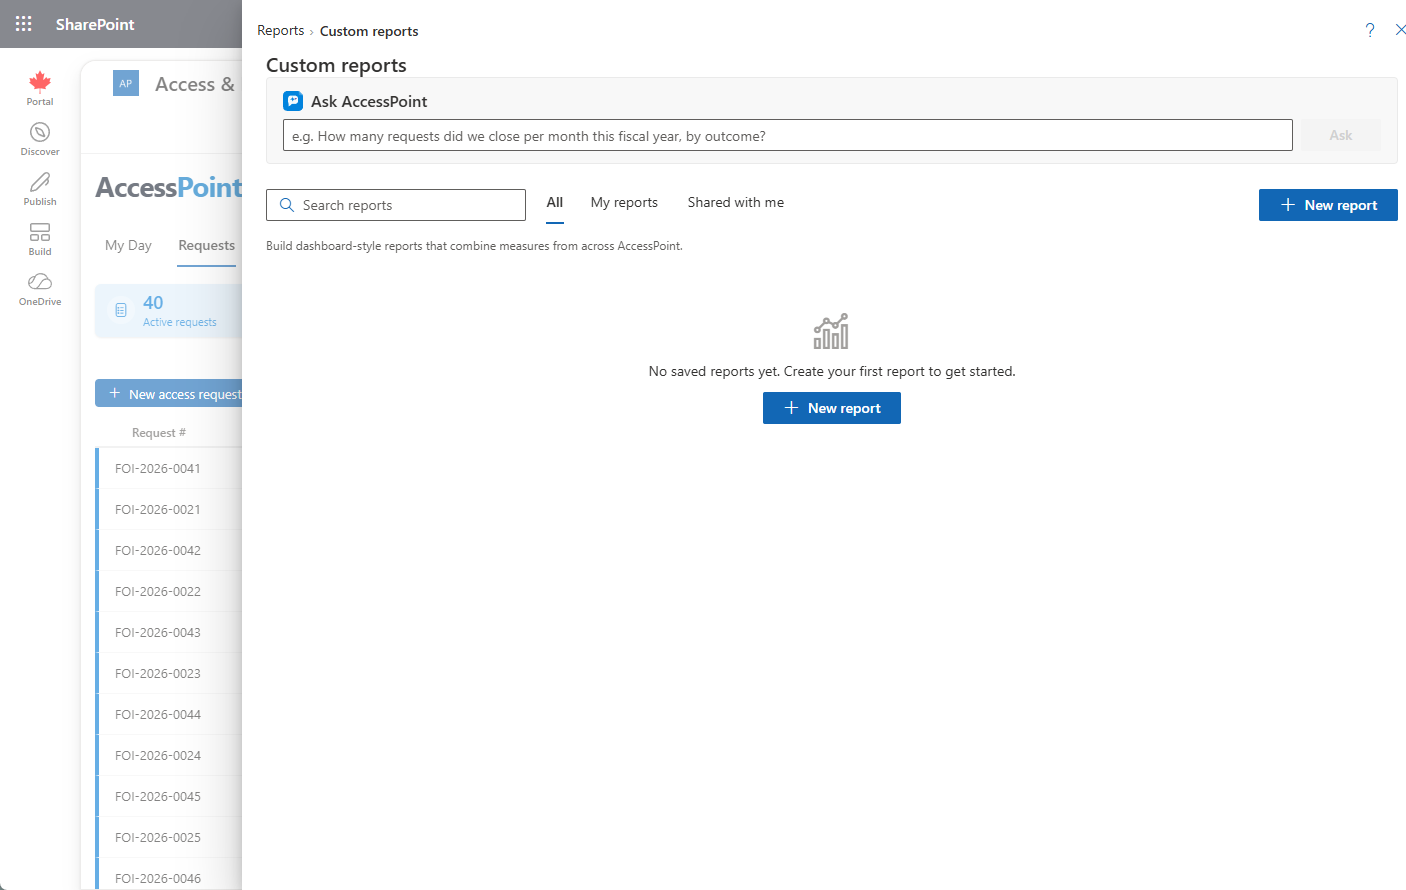Viewport: 1406px width, 890px height.
Task: Open Publish from the left rail
Action: [x=40, y=188]
